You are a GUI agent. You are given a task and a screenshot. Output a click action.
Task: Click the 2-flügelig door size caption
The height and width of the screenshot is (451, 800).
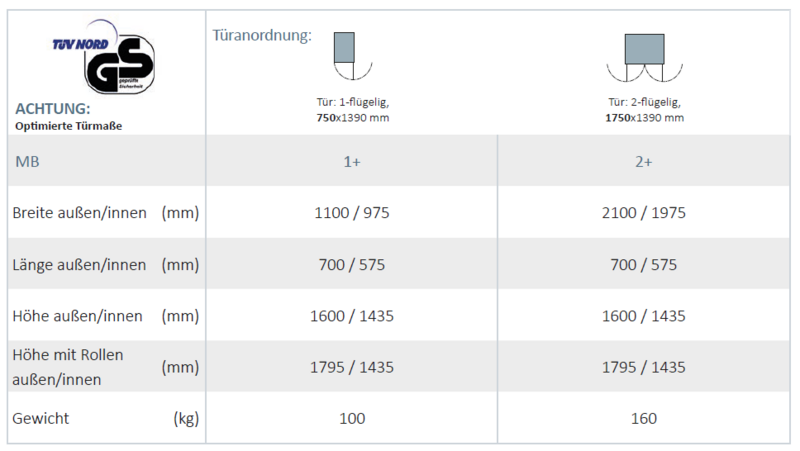tap(645, 110)
